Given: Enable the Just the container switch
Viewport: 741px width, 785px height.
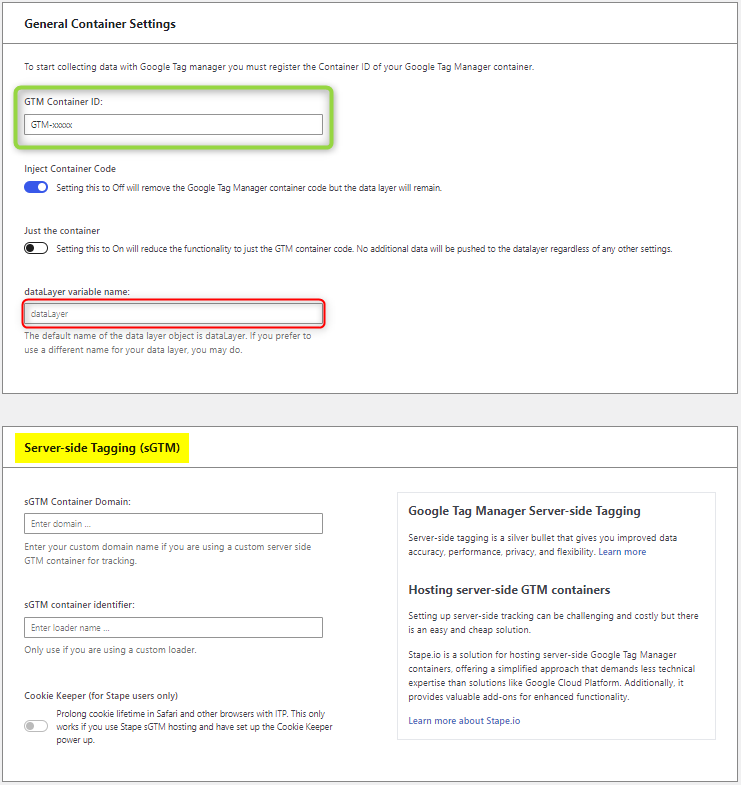Looking at the screenshot, I should [x=36, y=248].
